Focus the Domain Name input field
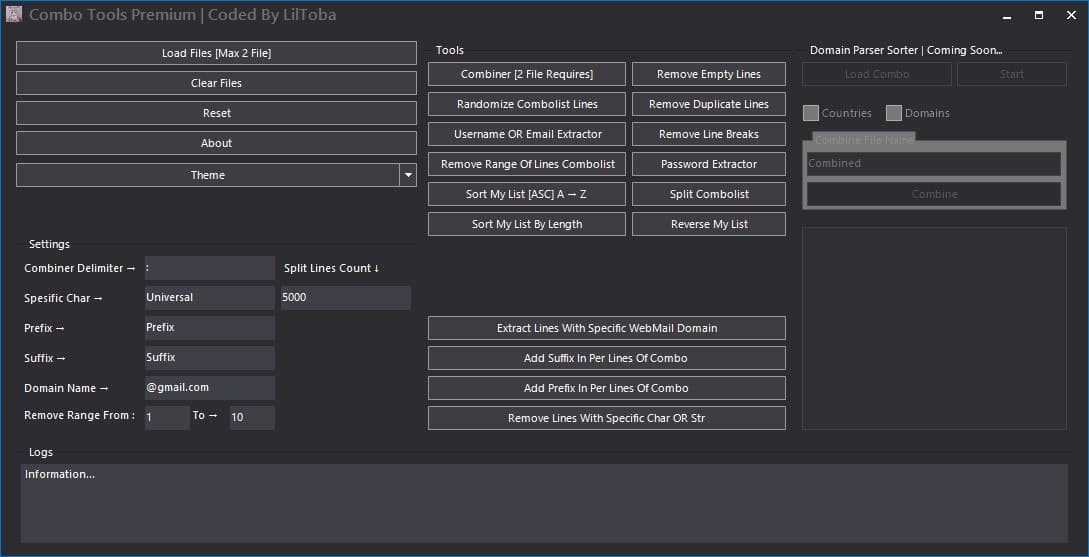The width and height of the screenshot is (1089, 557). point(209,388)
